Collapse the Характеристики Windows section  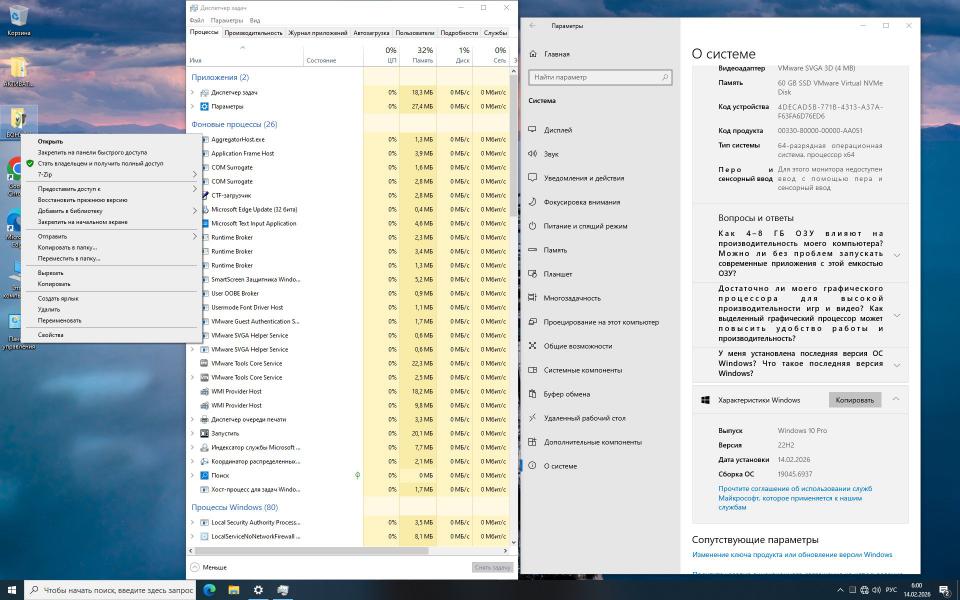click(896, 399)
